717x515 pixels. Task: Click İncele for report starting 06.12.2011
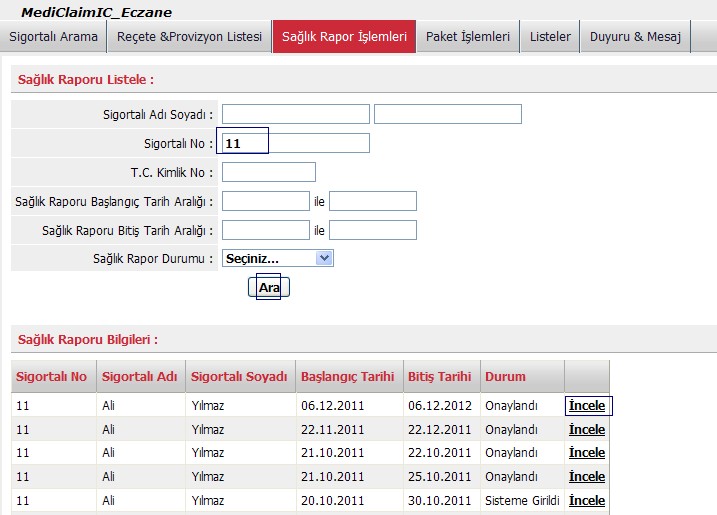click(x=587, y=406)
